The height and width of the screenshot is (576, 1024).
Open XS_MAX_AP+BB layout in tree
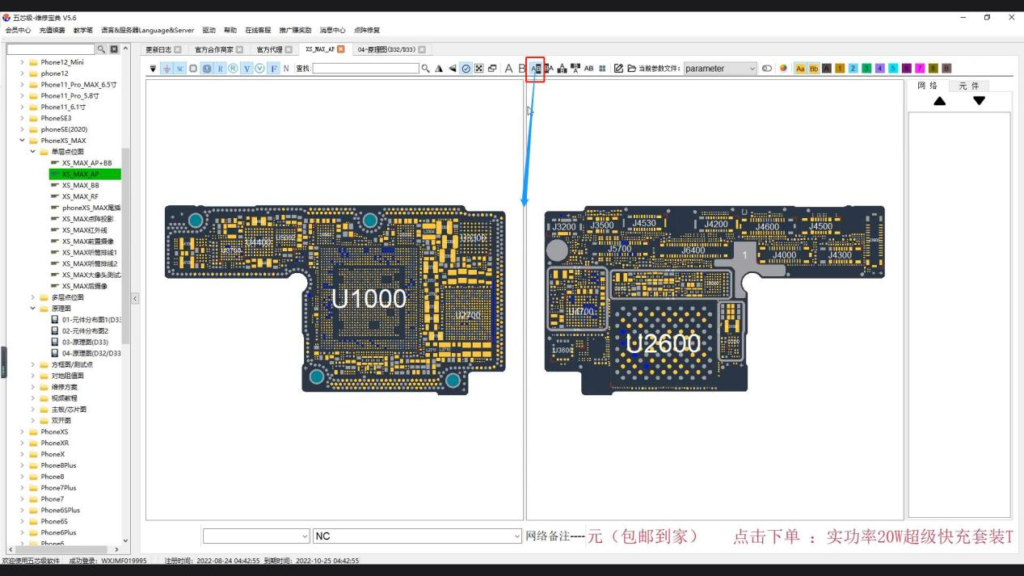tap(87, 163)
